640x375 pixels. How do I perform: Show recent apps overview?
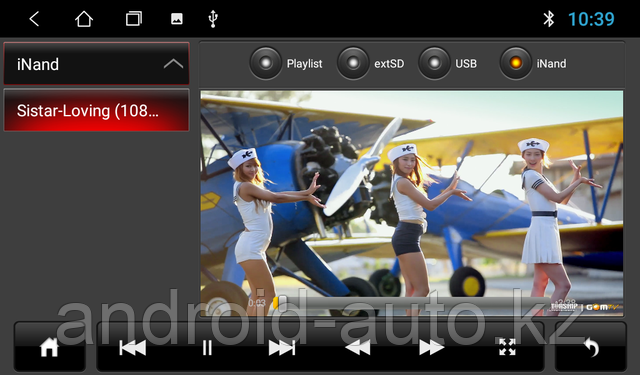tap(133, 19)
